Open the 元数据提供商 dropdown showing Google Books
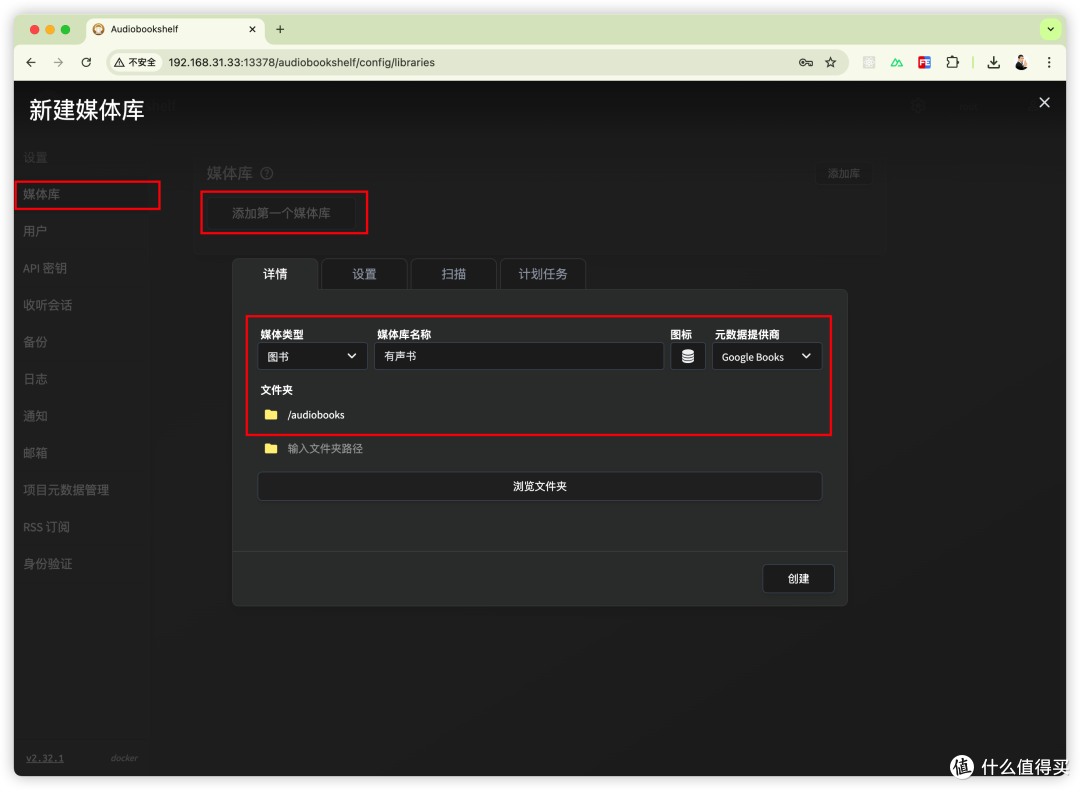The height and width of the screenshot is (790, 1080). [767, 356]
